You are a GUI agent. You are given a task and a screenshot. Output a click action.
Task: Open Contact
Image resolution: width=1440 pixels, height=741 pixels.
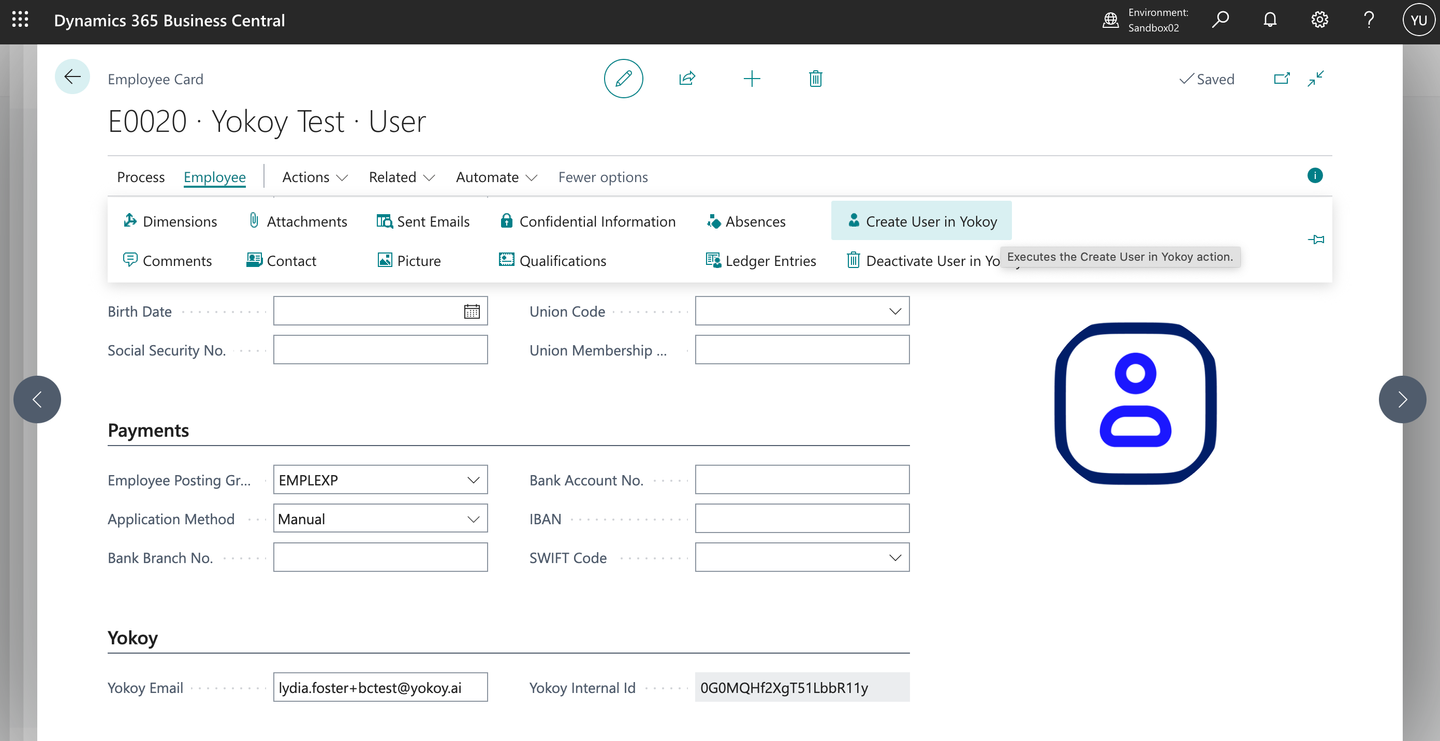[281, 261]
